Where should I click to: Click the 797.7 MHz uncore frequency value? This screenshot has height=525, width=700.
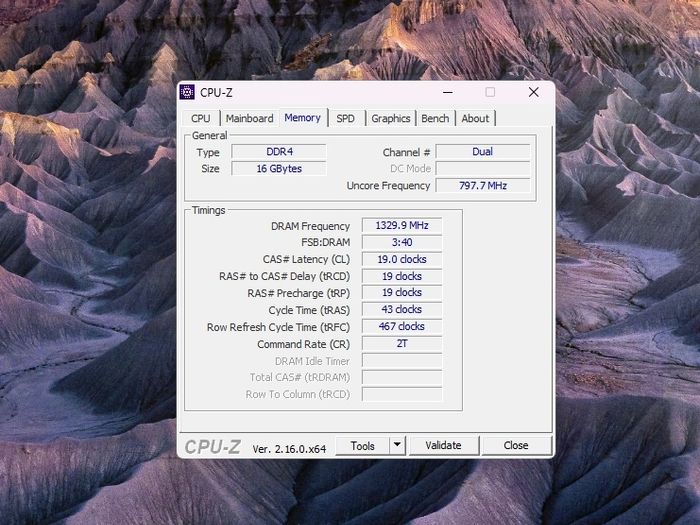tap(483, 186)
